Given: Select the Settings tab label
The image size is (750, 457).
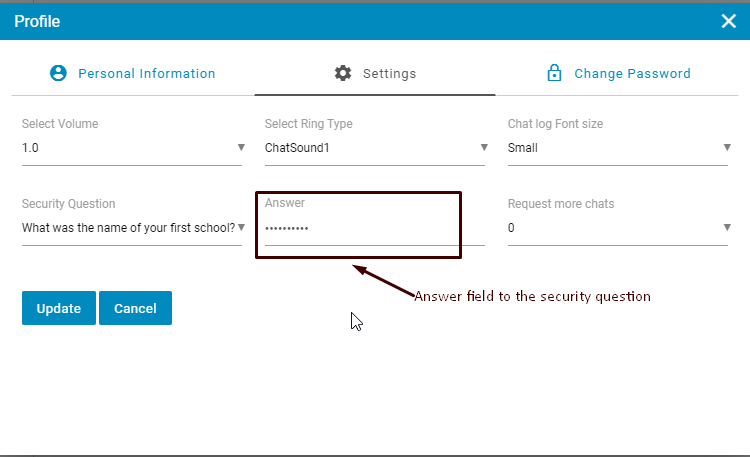Looking at the screenshot, I should 389,73.
